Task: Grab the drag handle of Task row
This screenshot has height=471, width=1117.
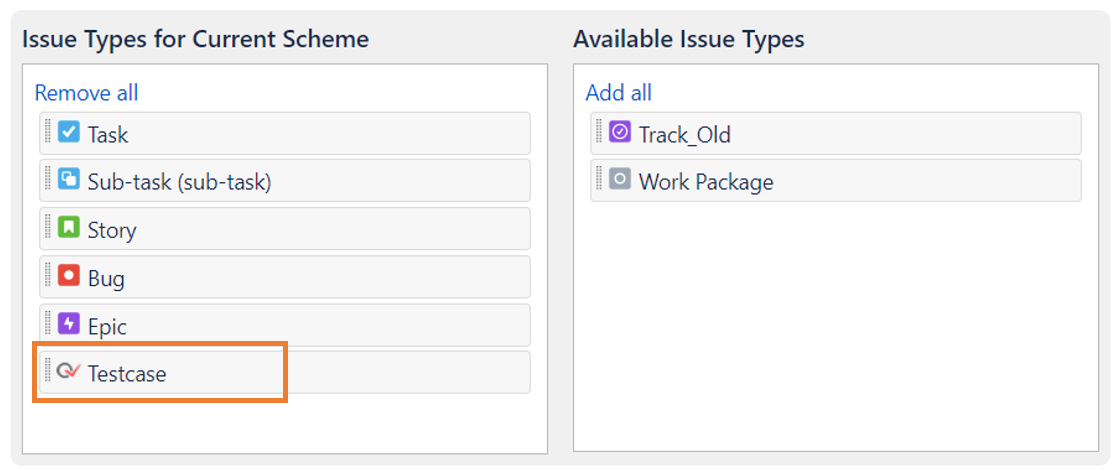Action: 48,131
